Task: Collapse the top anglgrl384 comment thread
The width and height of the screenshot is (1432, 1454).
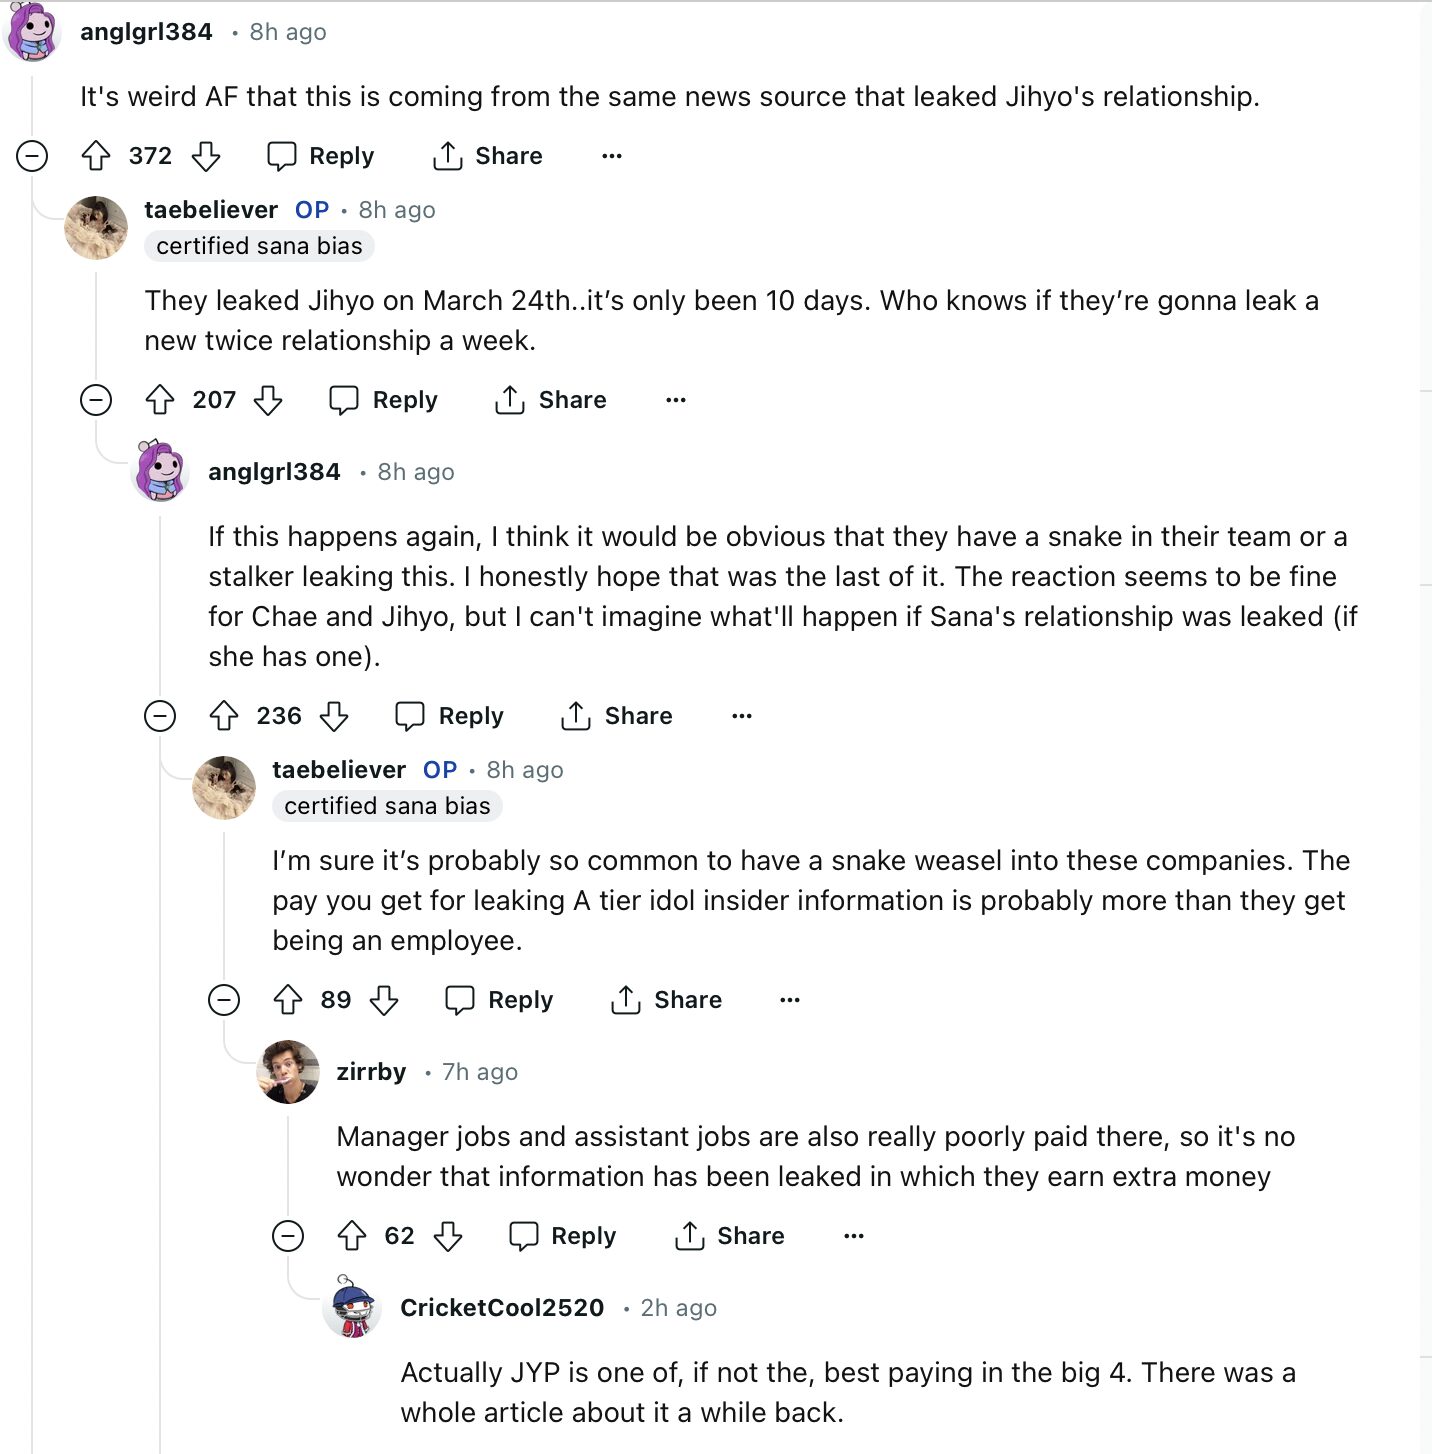Action: (32, 156)
